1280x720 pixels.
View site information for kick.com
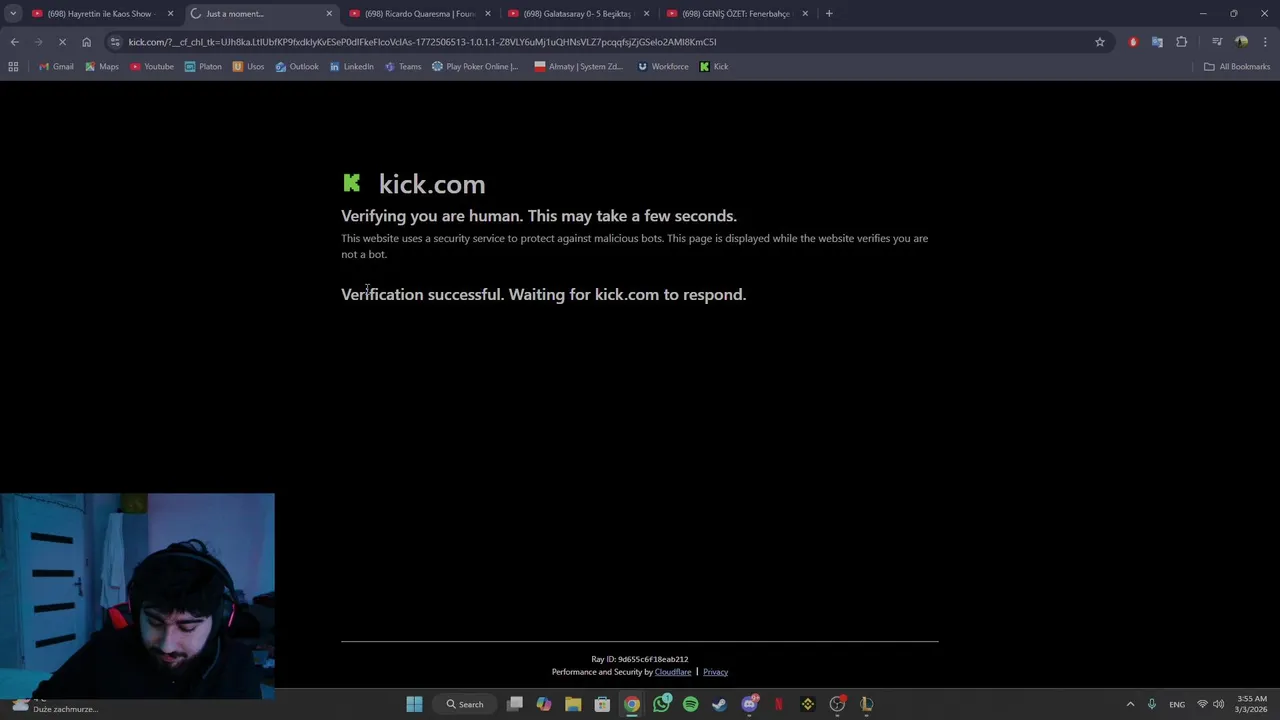tap(116, 42)
